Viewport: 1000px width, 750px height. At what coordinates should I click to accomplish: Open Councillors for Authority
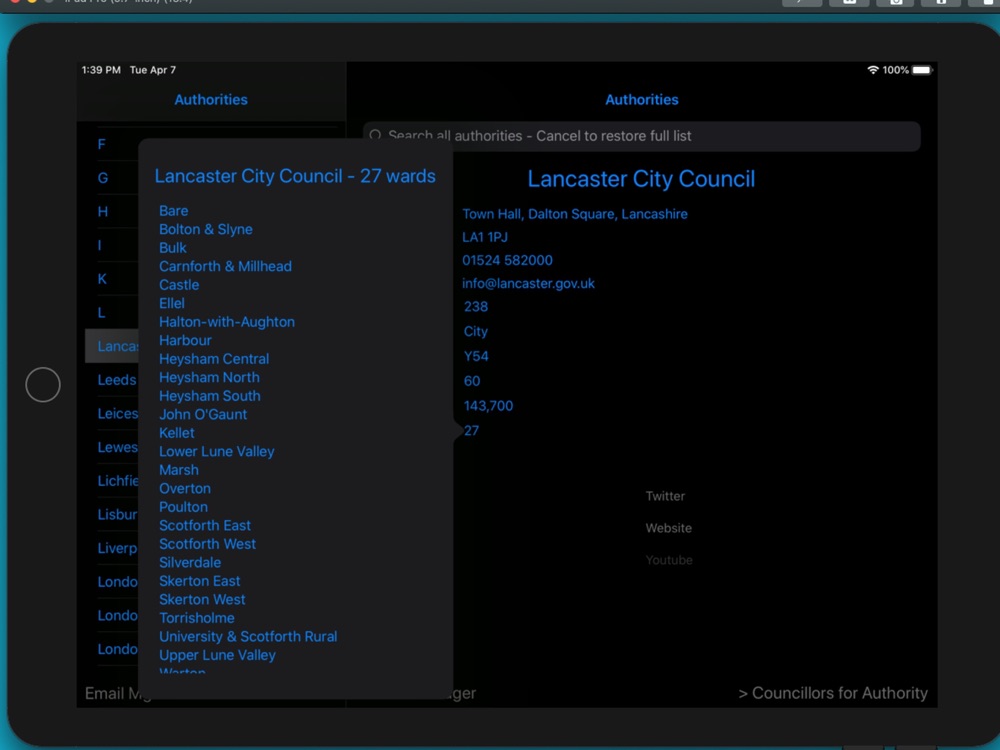click(x=833, y=693)
